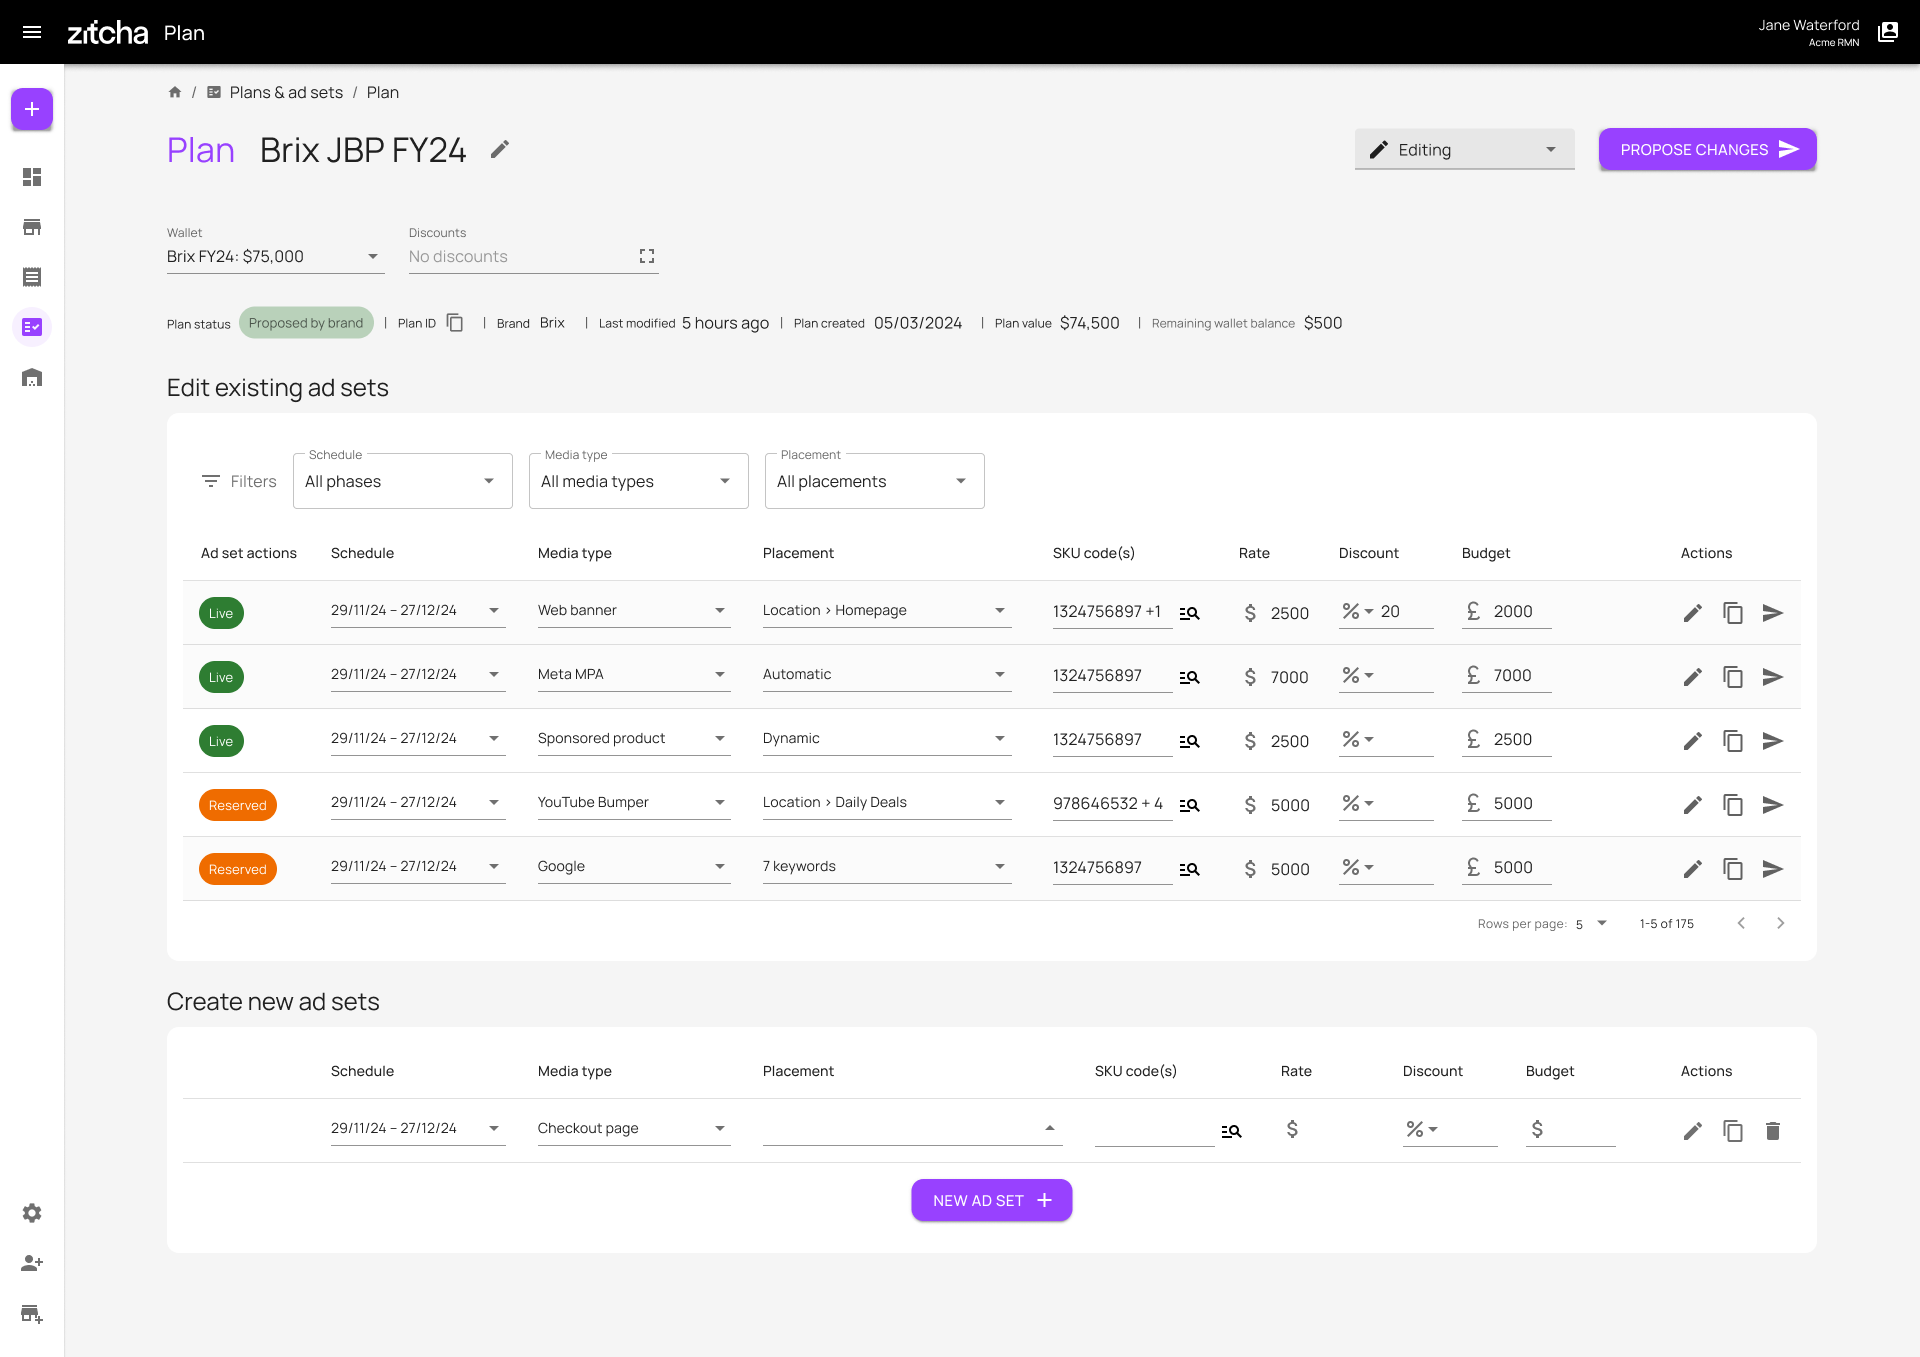Screen dimensions: 1920x1357
Task: Edit the Web banner ad set with pencil icon
Action: (x=1692, y=613)
